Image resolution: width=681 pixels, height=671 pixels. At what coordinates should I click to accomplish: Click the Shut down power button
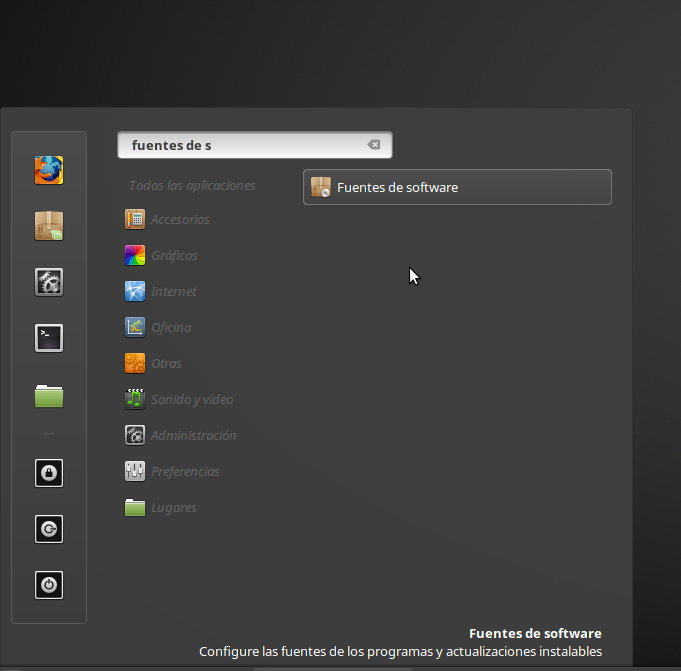pos(49,585)
